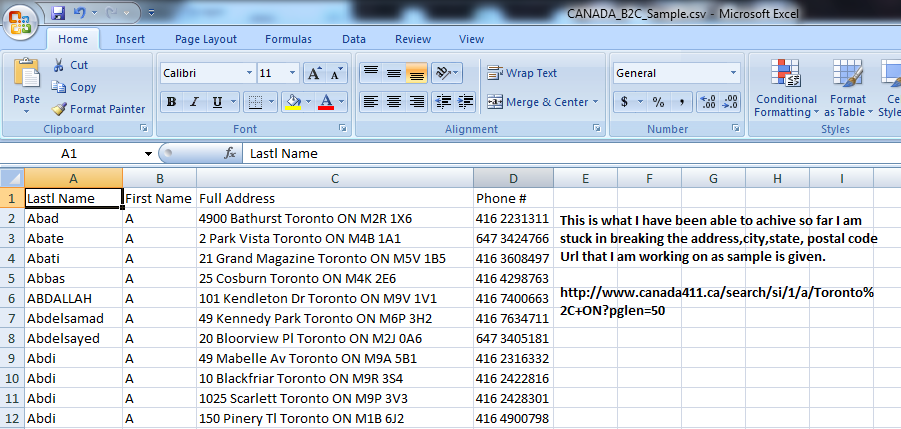Toggle Italic formatting

194,102
